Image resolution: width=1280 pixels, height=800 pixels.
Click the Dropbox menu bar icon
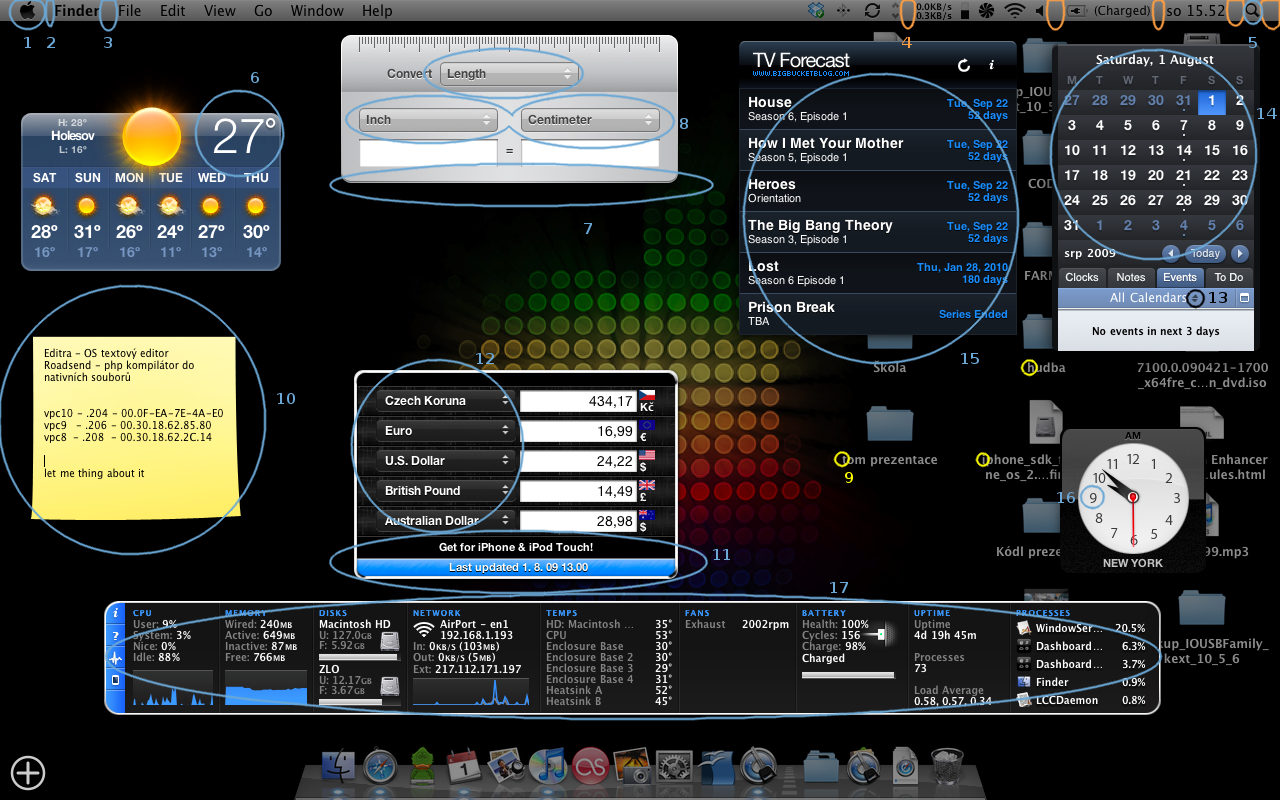click(816, 11)
